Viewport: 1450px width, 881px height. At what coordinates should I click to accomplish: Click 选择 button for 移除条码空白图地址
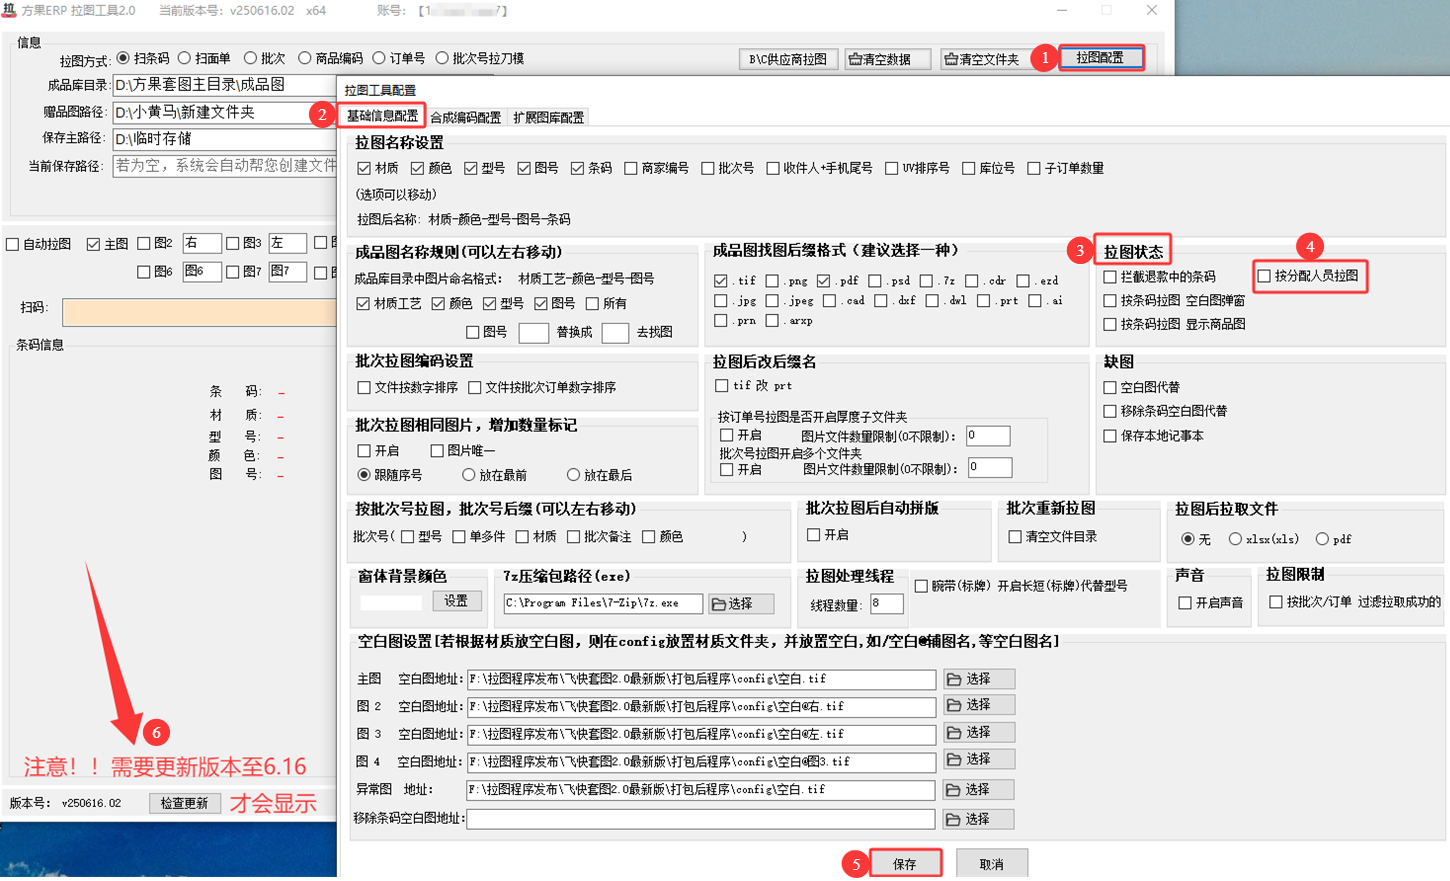pyautogui.click(x=978, y=819)
